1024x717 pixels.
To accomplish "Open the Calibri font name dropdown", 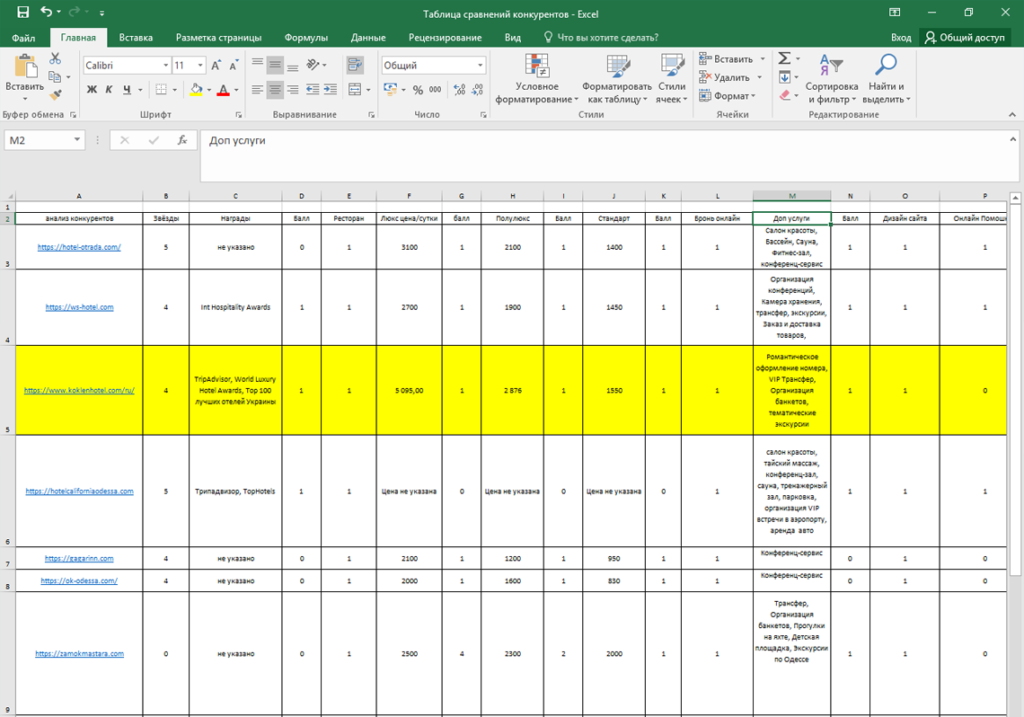I will click(165, 65).
